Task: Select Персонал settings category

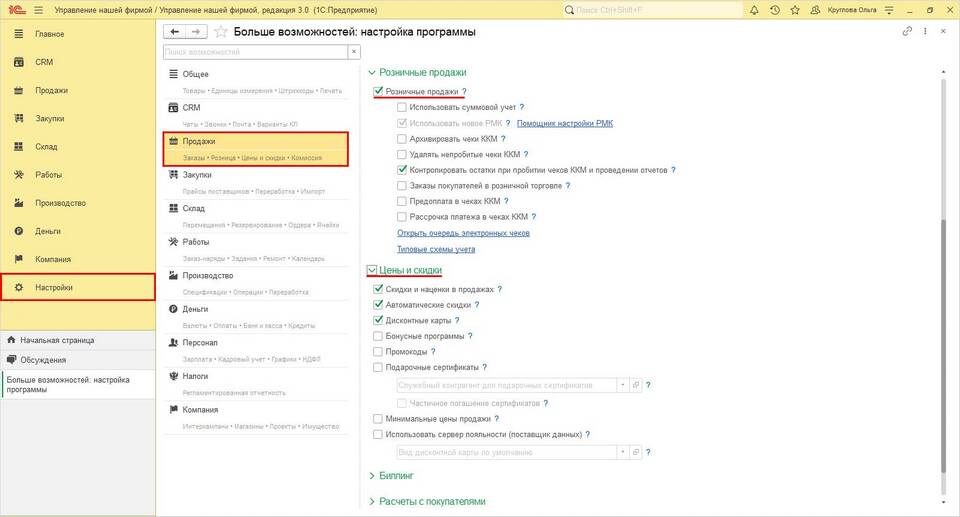Action: (256, 350)
